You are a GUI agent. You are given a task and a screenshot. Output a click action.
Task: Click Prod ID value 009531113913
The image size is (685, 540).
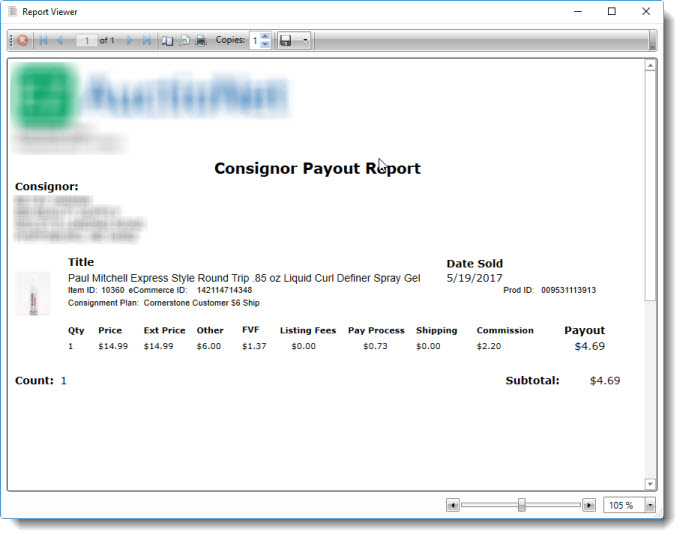pos(568,290)
